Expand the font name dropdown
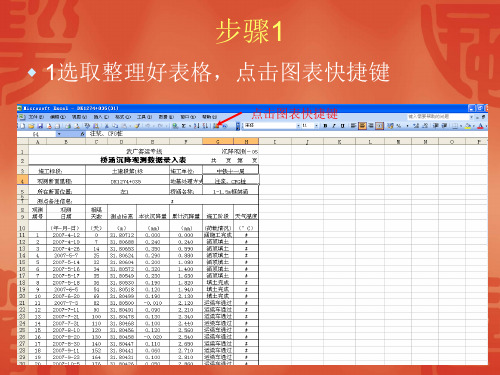Viewport: 500px width, 375px height. (298, 126)
